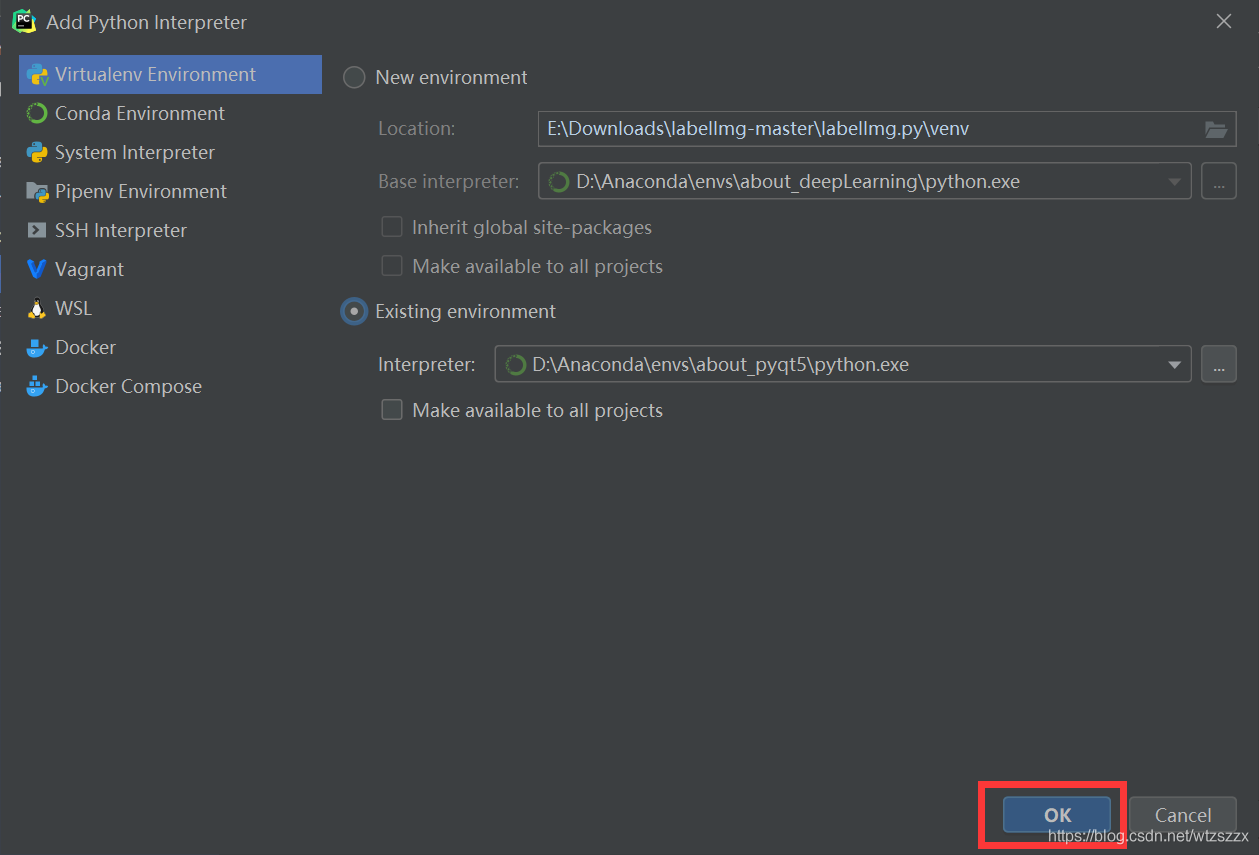Select the Existing environment radio button
The image size is (1259, 855).
coord(354,312)
